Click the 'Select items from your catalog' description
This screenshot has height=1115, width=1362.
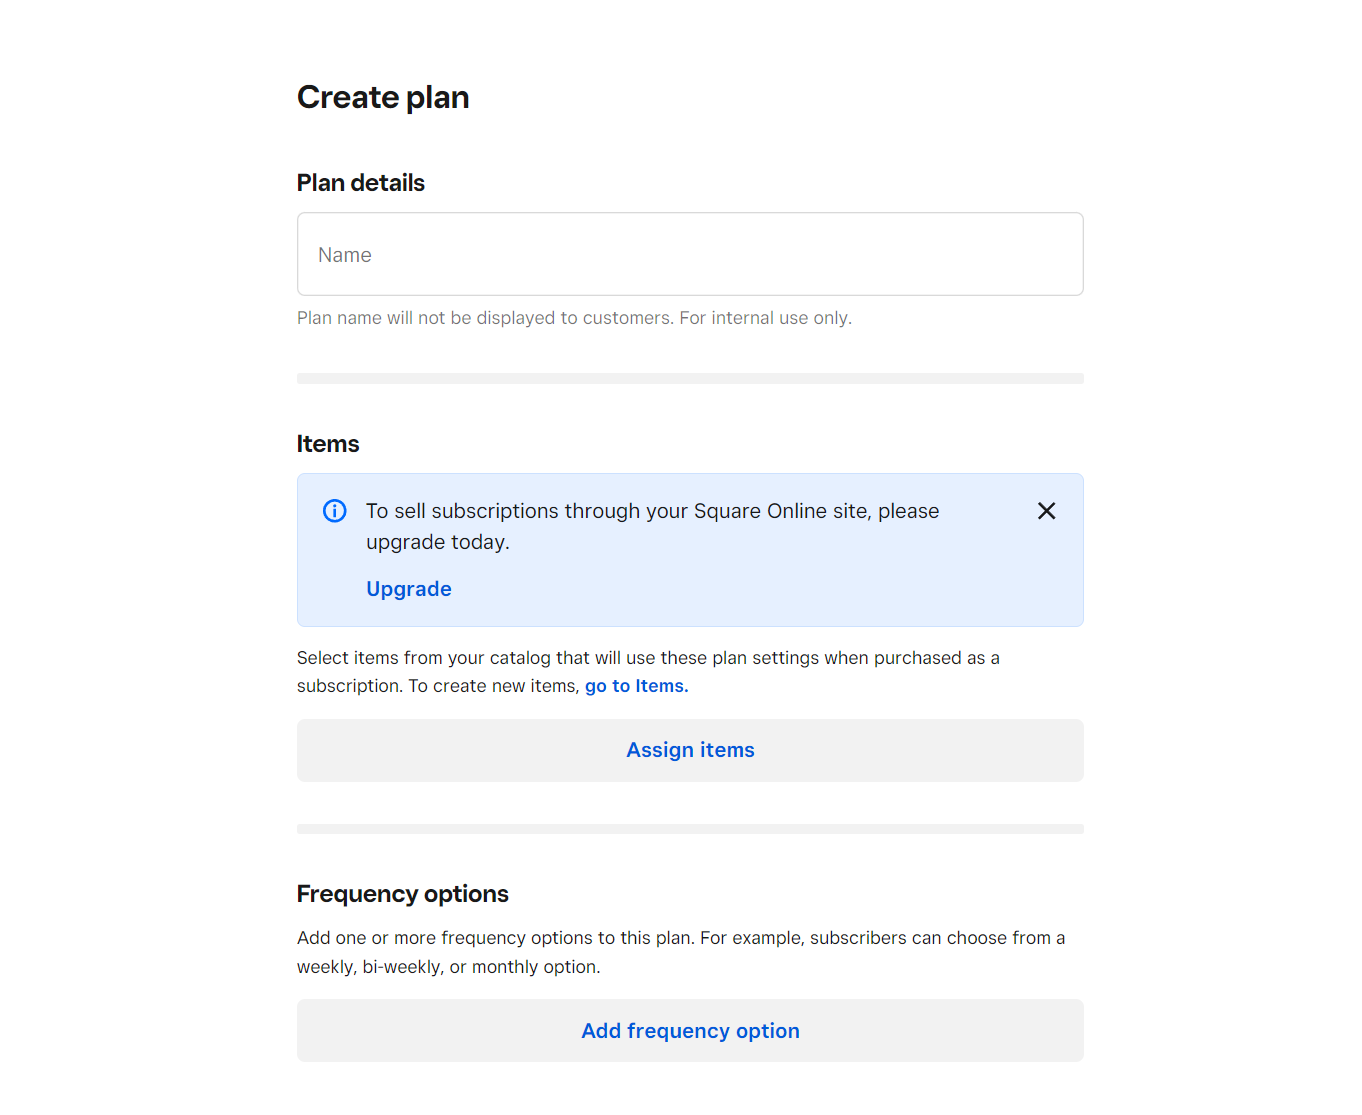(x=648, y=672)
